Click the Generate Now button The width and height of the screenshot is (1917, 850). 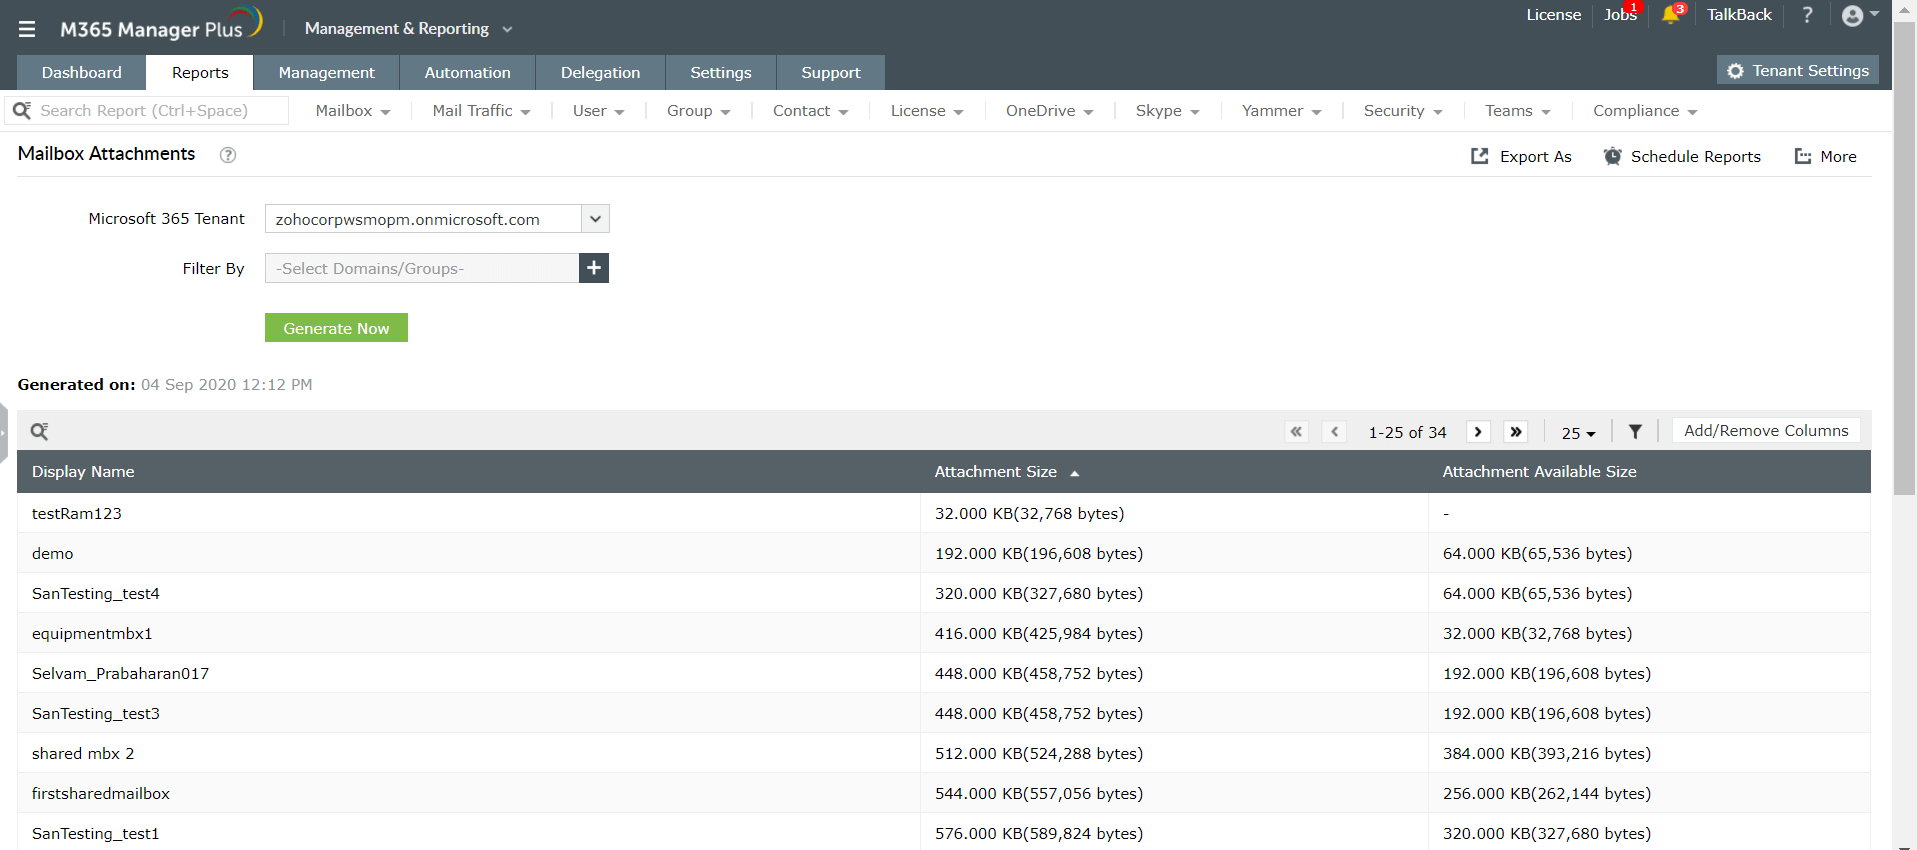pyautogui.click(x=336, y=328)
